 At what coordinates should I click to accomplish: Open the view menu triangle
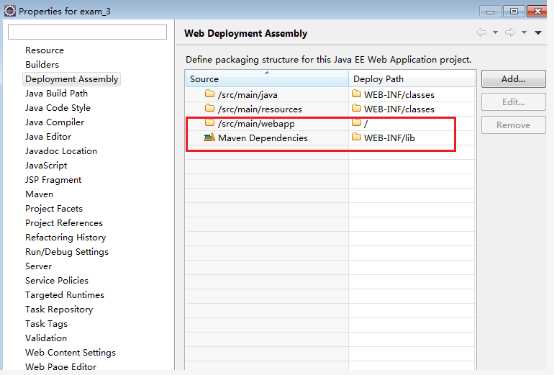click(538, 33)
